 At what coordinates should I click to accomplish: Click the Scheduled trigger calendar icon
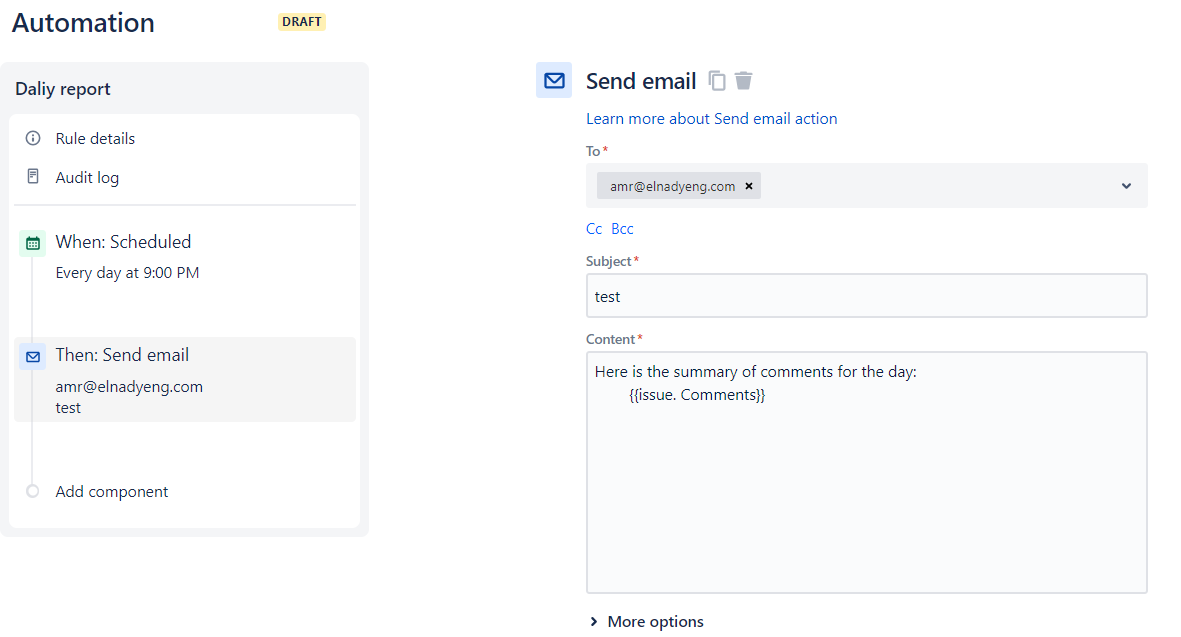[x=31, y=242]
